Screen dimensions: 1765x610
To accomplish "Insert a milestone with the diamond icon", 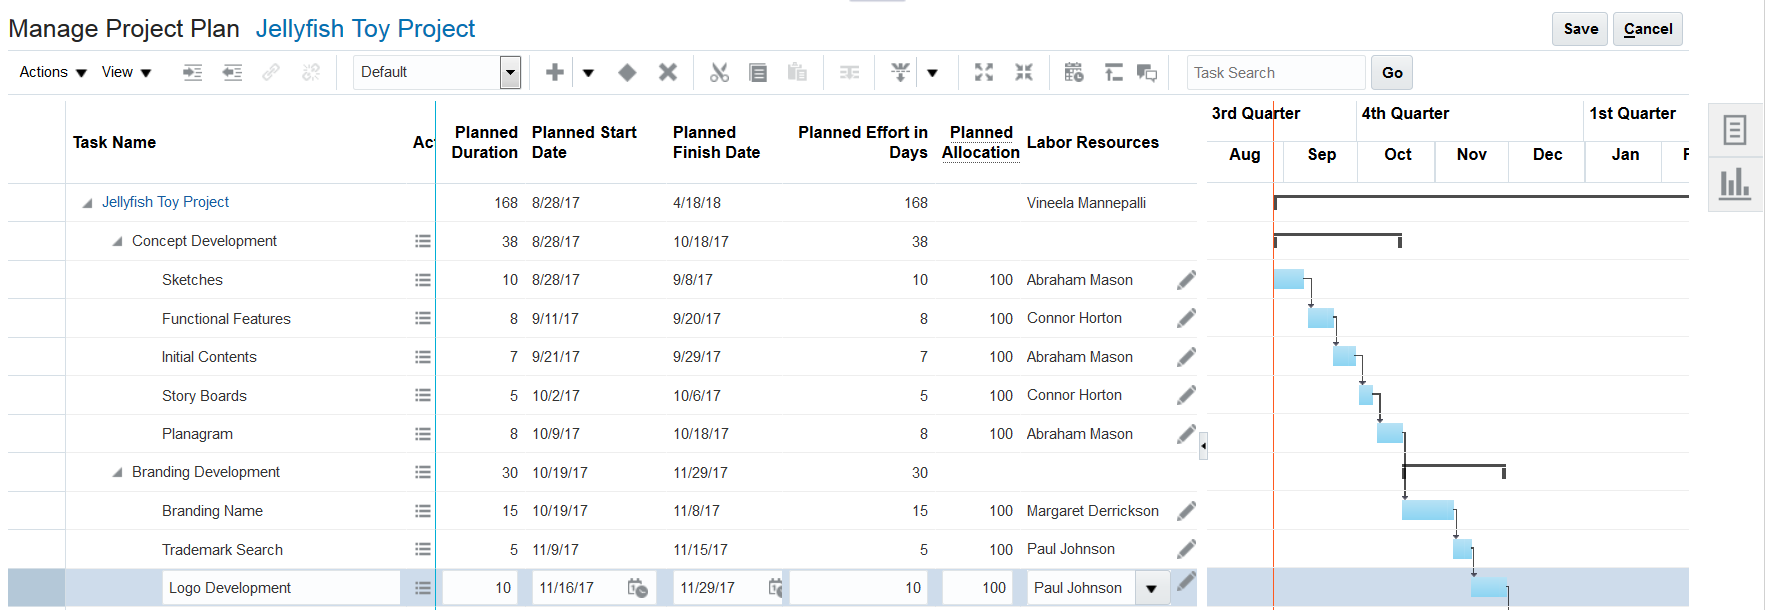I will [x=627, y=72].
